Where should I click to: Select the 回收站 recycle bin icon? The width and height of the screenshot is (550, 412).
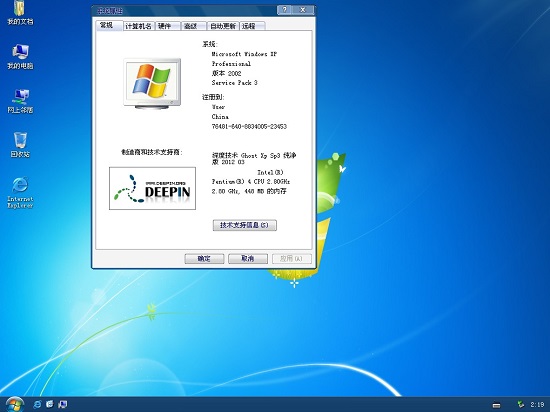20,145
